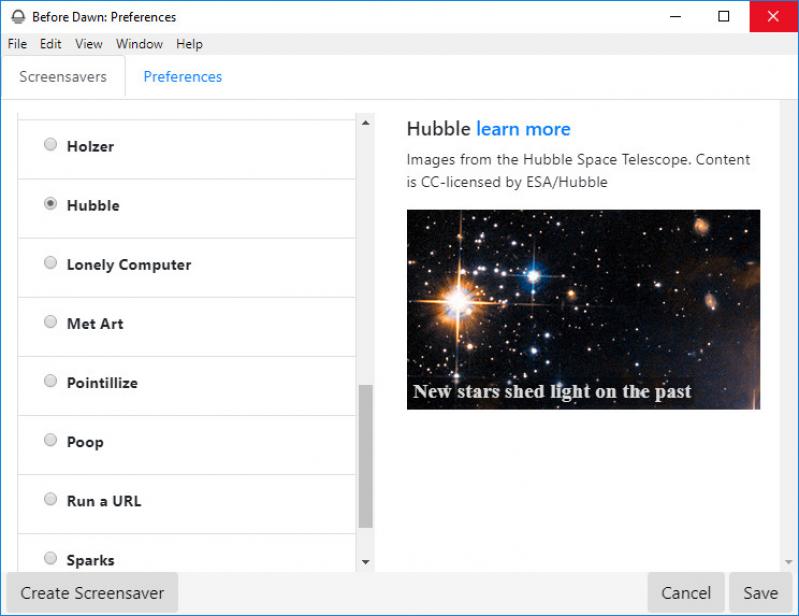
Task: Open the View menu
Action: (x=89, y=44)
